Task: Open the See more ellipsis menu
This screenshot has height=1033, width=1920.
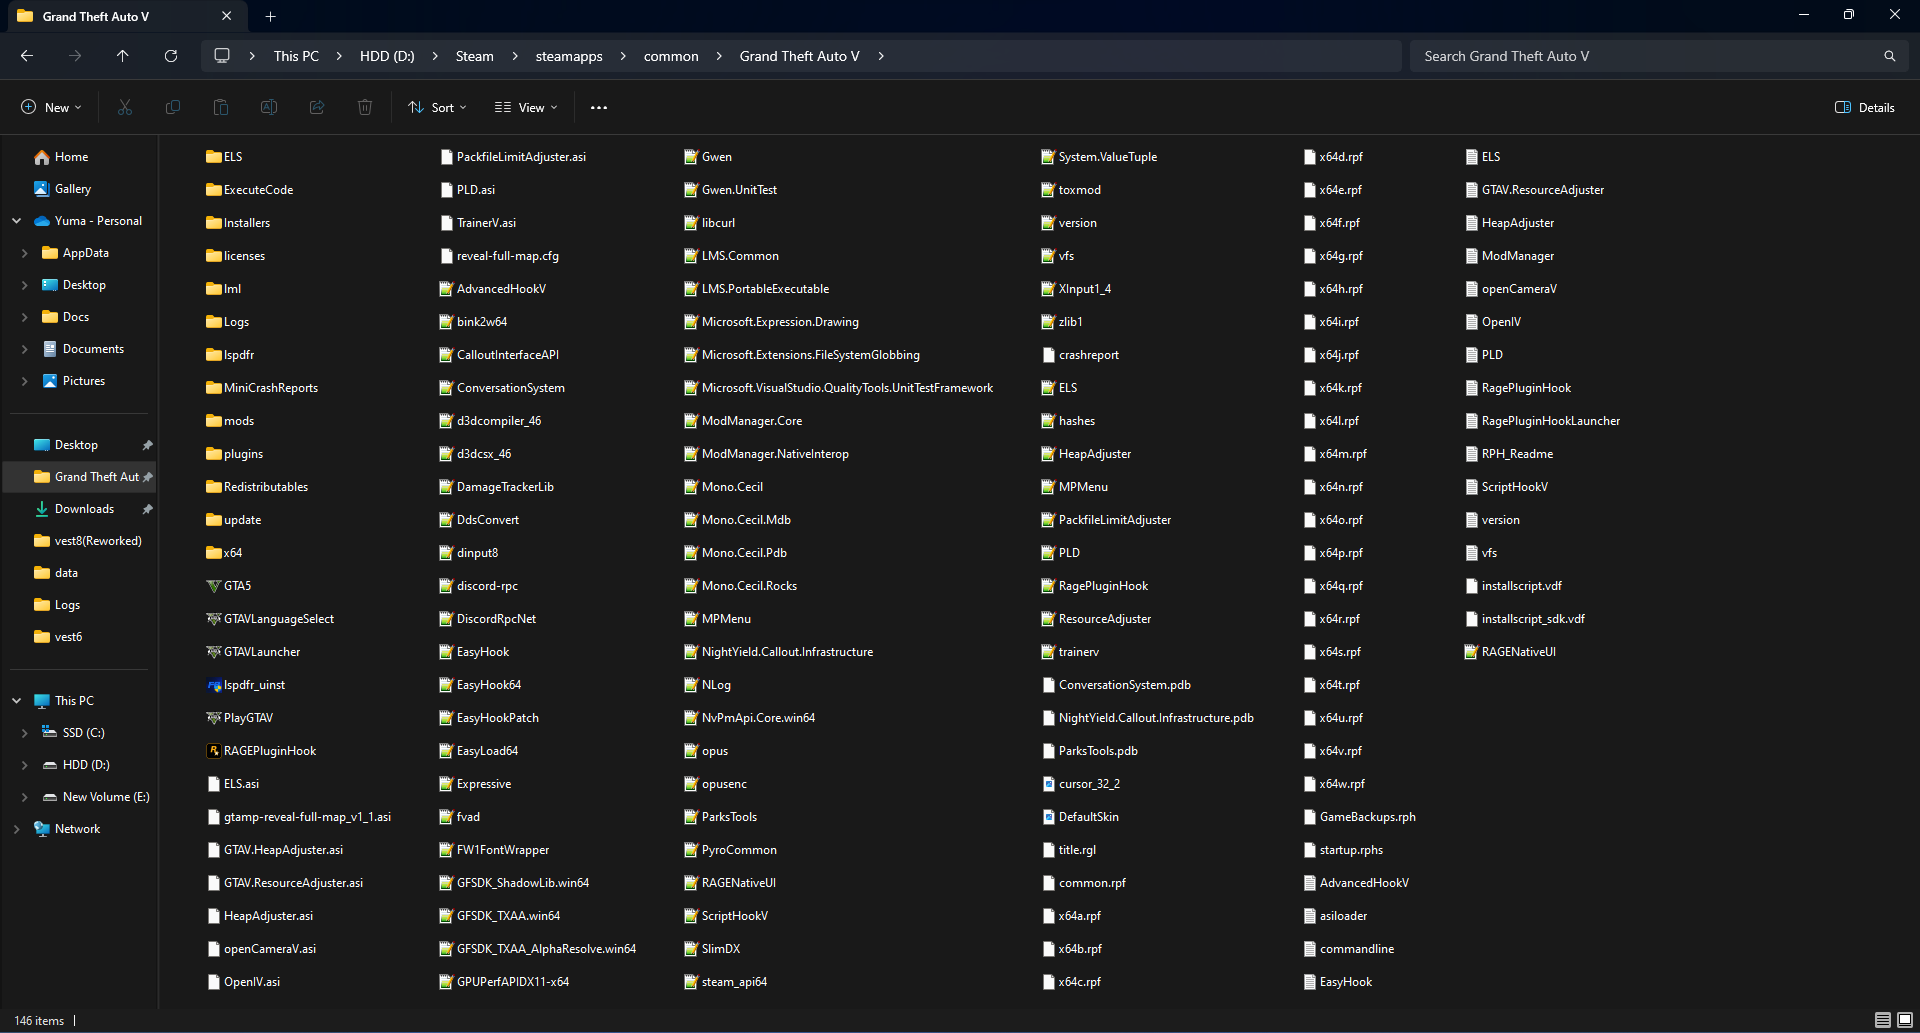Action: (x=599, y=107)
